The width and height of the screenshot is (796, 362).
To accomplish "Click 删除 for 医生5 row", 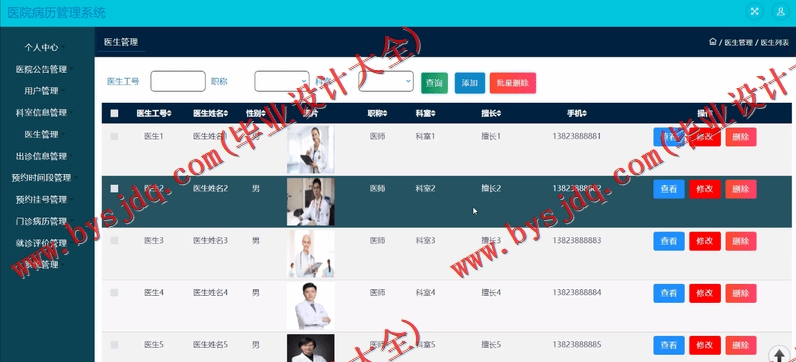I will pyautogui.click(x=741, y=345).
